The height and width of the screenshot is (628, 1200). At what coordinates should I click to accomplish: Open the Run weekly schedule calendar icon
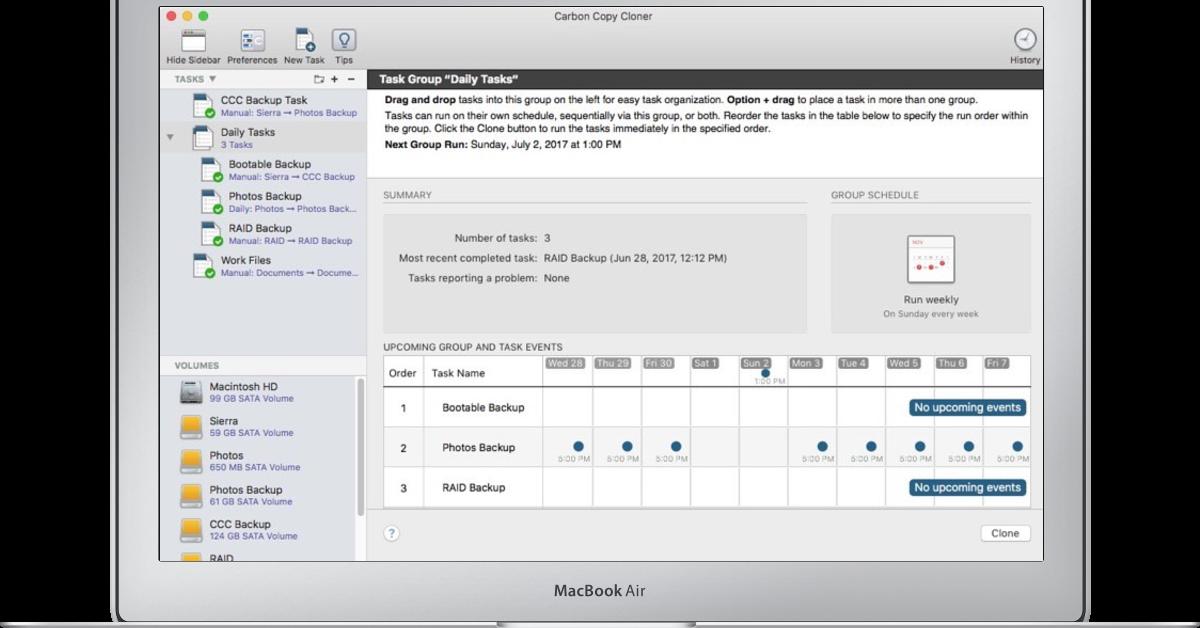[x=931, y=260]
